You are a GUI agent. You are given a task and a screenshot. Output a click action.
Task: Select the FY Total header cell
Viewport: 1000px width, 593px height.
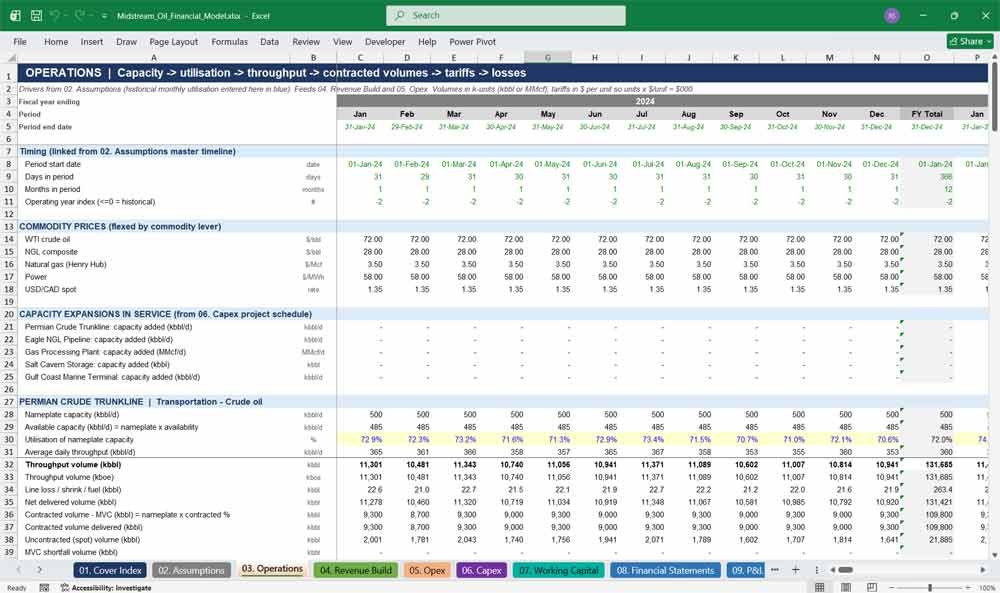927,114
